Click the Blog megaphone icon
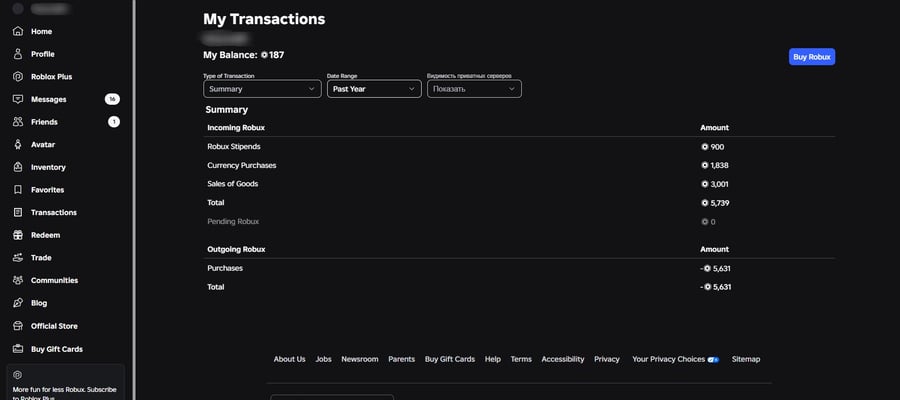This screenshot has height=400, width=900. pos(18,303)
